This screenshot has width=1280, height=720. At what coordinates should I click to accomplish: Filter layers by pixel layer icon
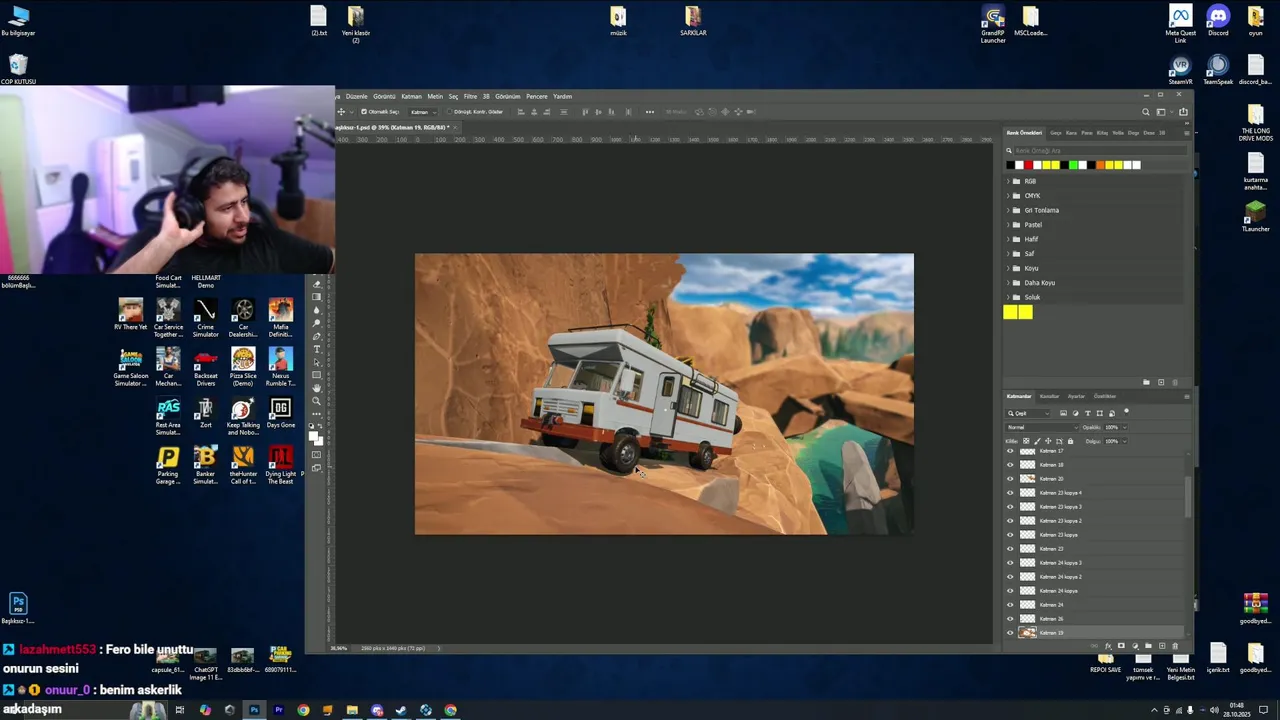[1063, 413]
